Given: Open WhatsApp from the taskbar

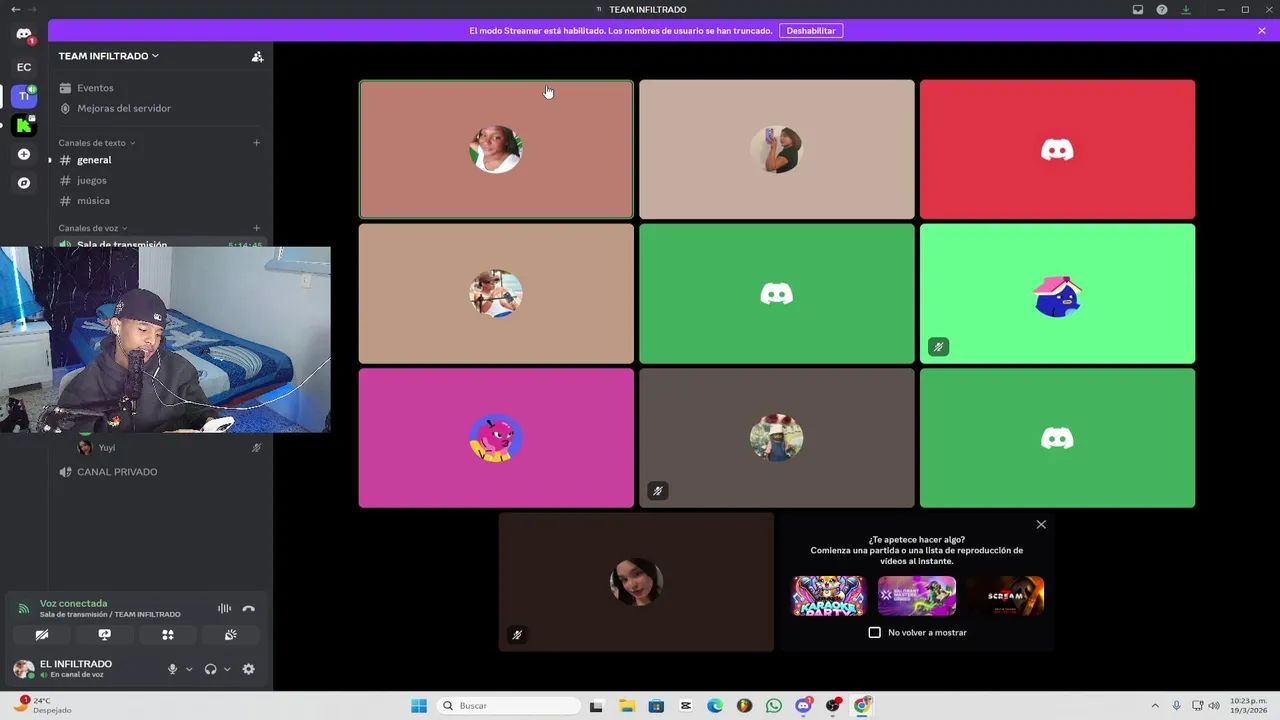Looking at the screenshot, I should pos(774,706).
